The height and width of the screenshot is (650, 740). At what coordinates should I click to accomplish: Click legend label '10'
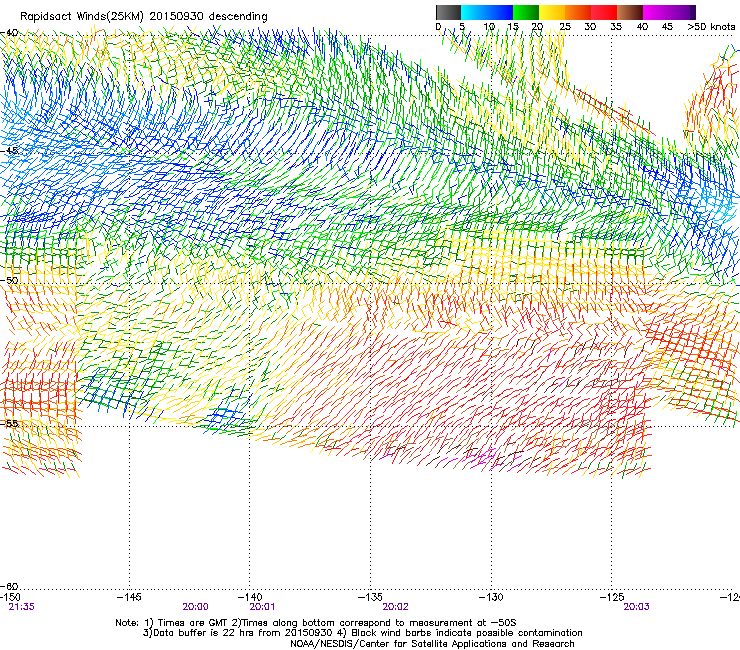point(489,27)
